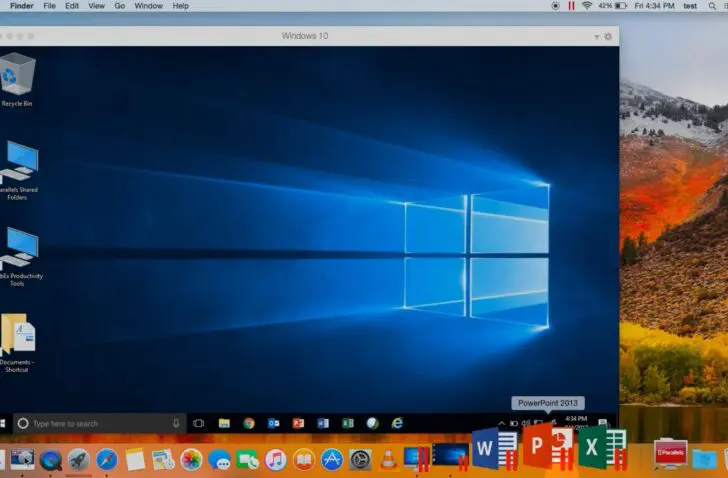
Task: Open VLC cone icon in the Dock
Action: 388,459
